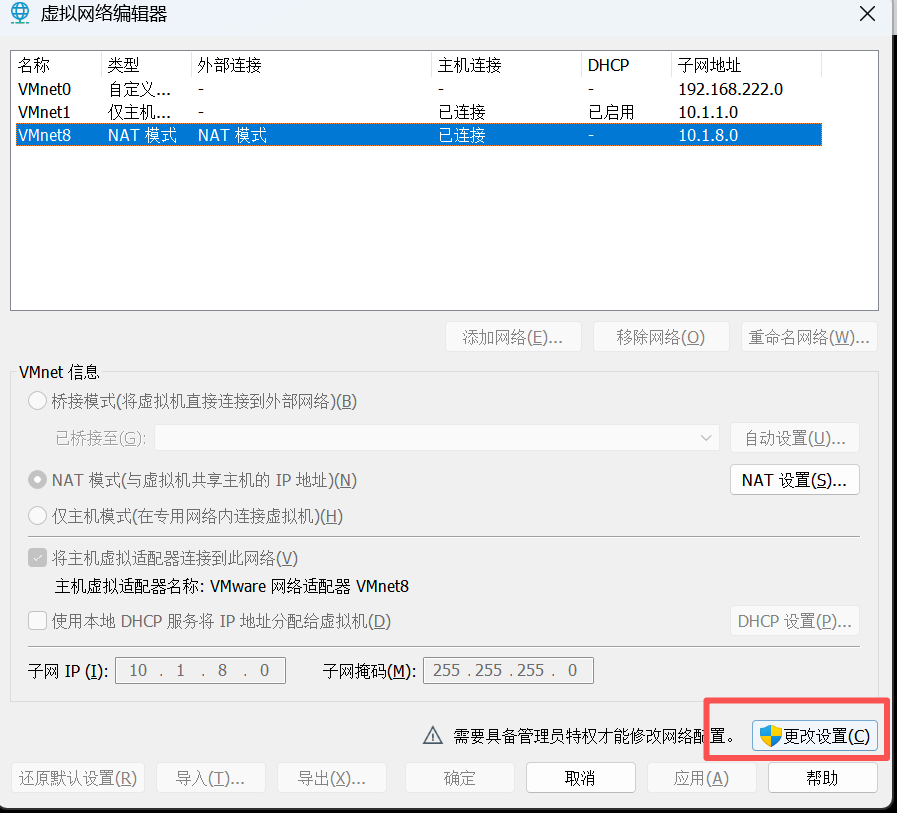
Task: Select the VMnet0 network row
Action: click(419, 89)
